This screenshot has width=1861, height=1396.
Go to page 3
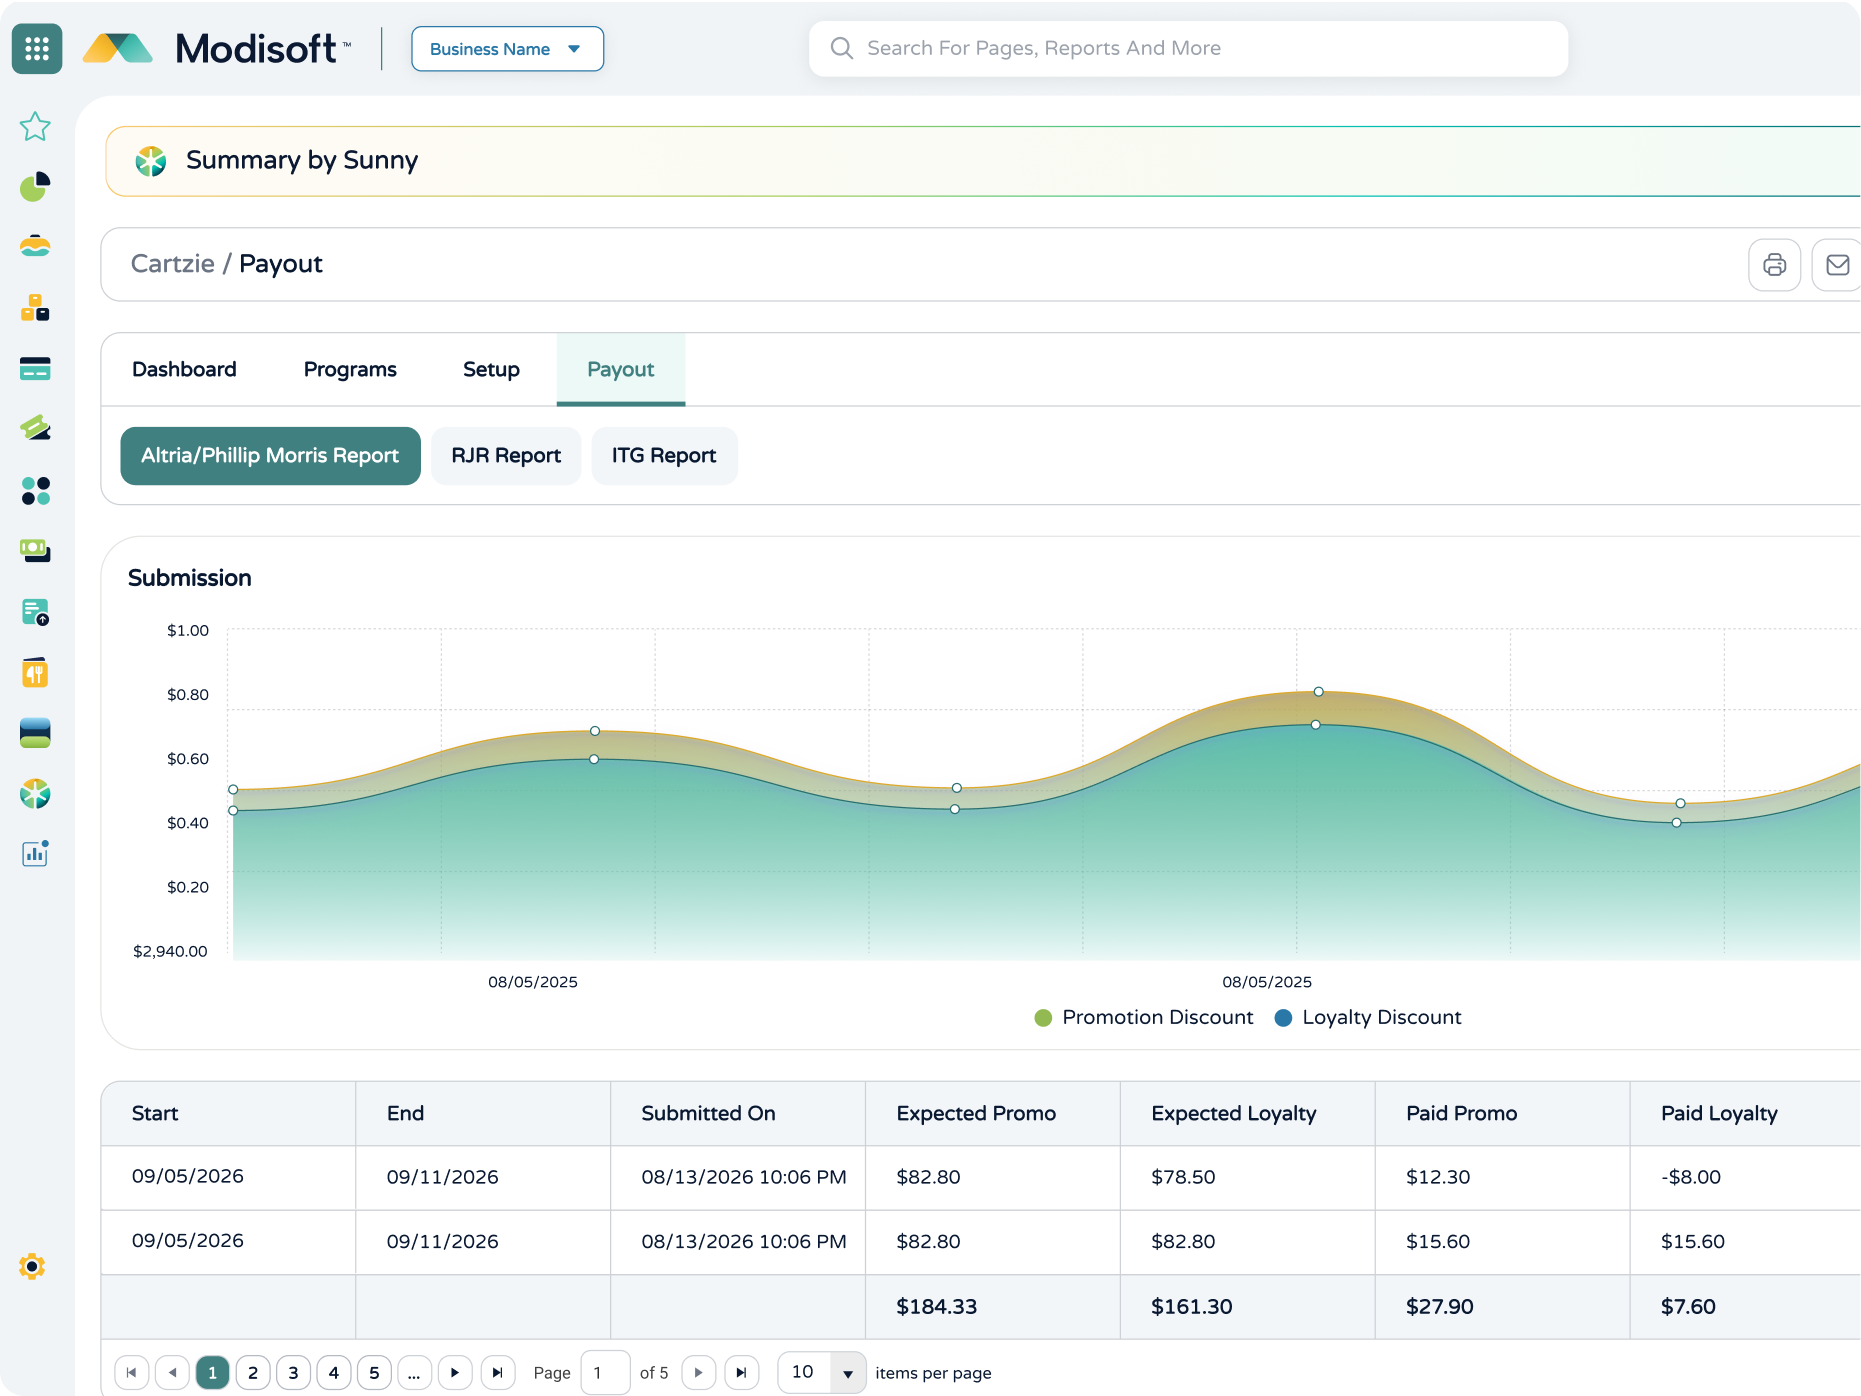coord(293,1373)
